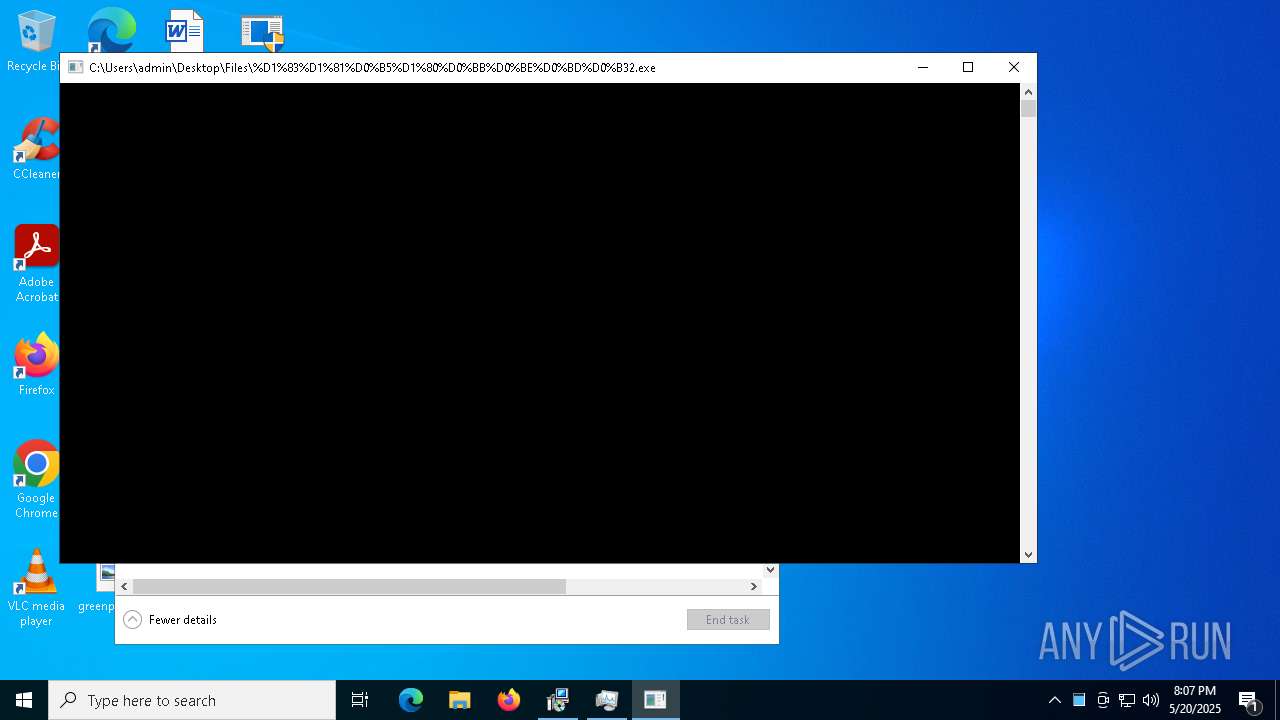The width and height of the screenshot is (1280, 720).
Task: Minimize the console window
Action: [x=922, y=68]
